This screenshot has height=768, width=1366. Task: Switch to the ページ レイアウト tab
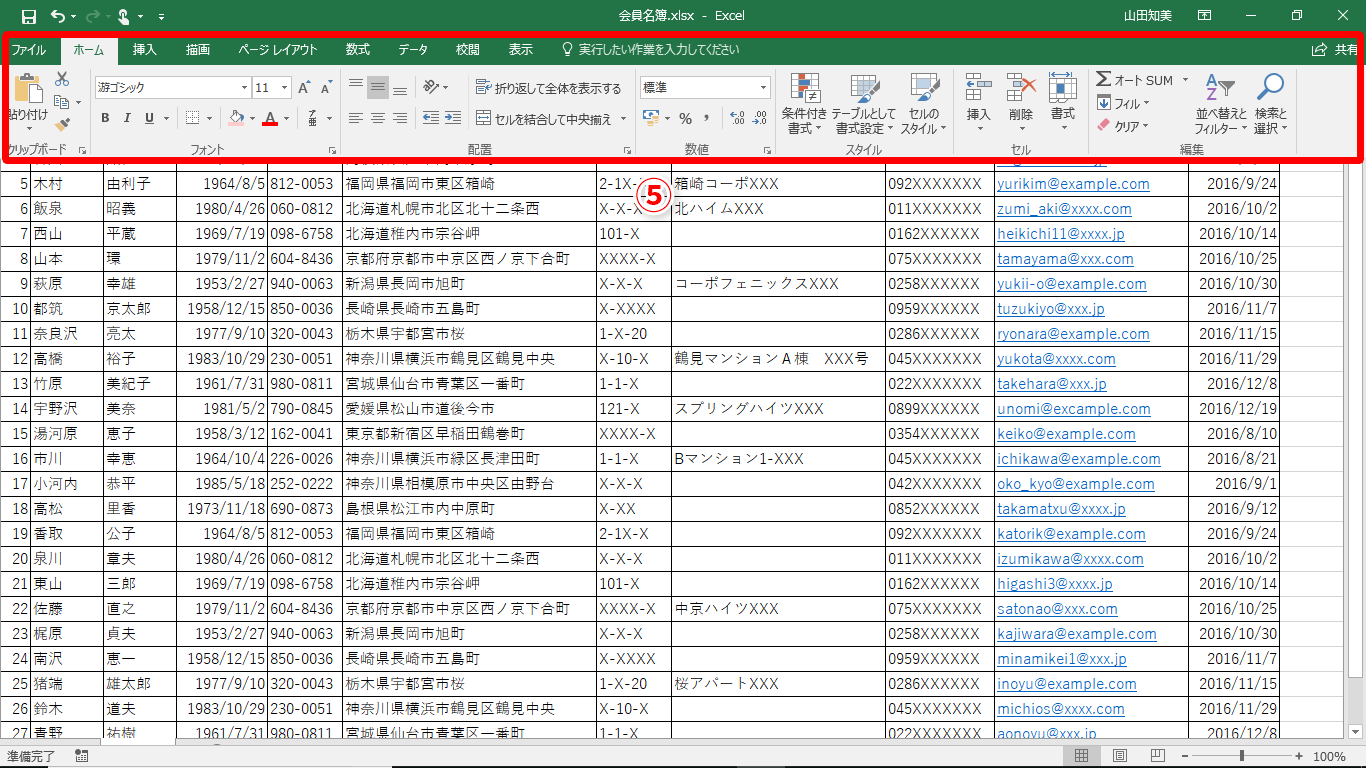(278, 49)
